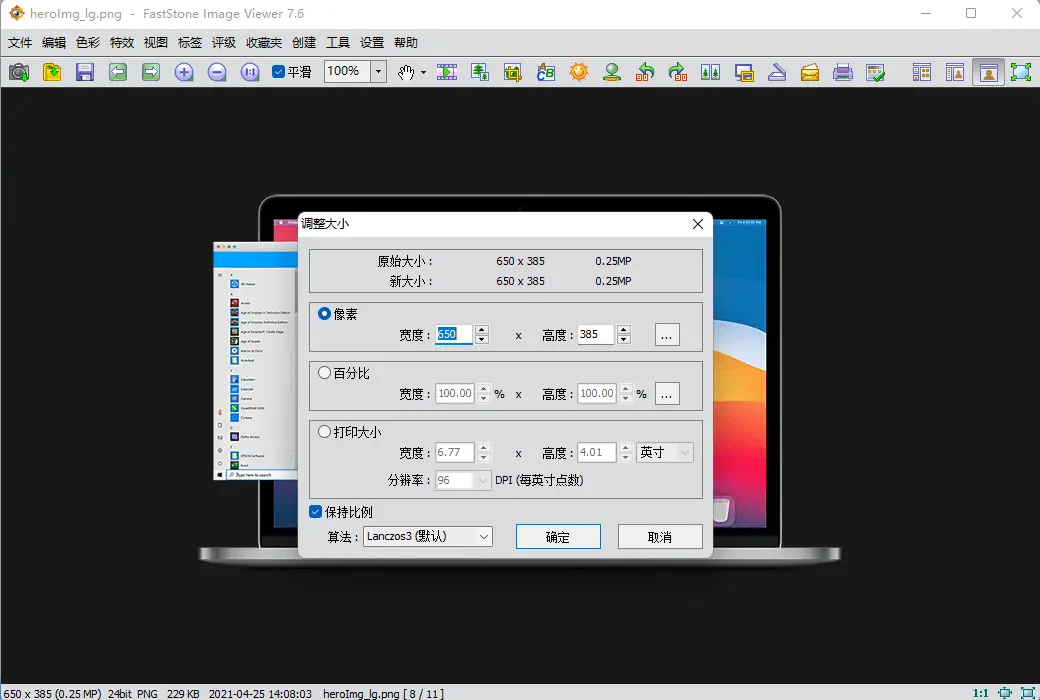Viewport: 1040px width, 700px height.
Task: Click the highlighted single image view icon
Action: [988, 72]
